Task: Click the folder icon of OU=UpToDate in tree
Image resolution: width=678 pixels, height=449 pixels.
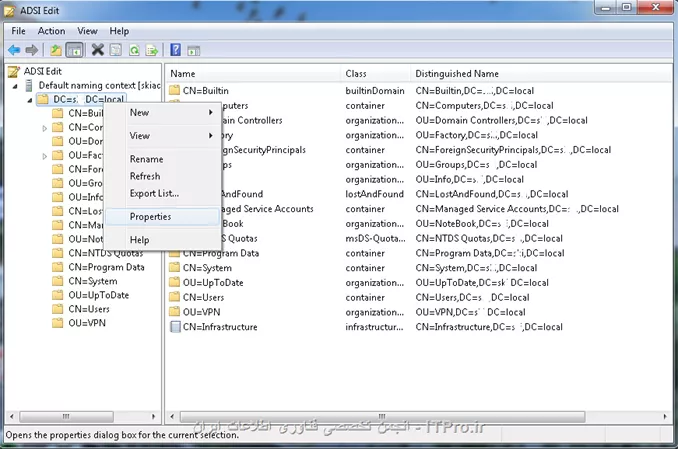Action: click(58, 295)
